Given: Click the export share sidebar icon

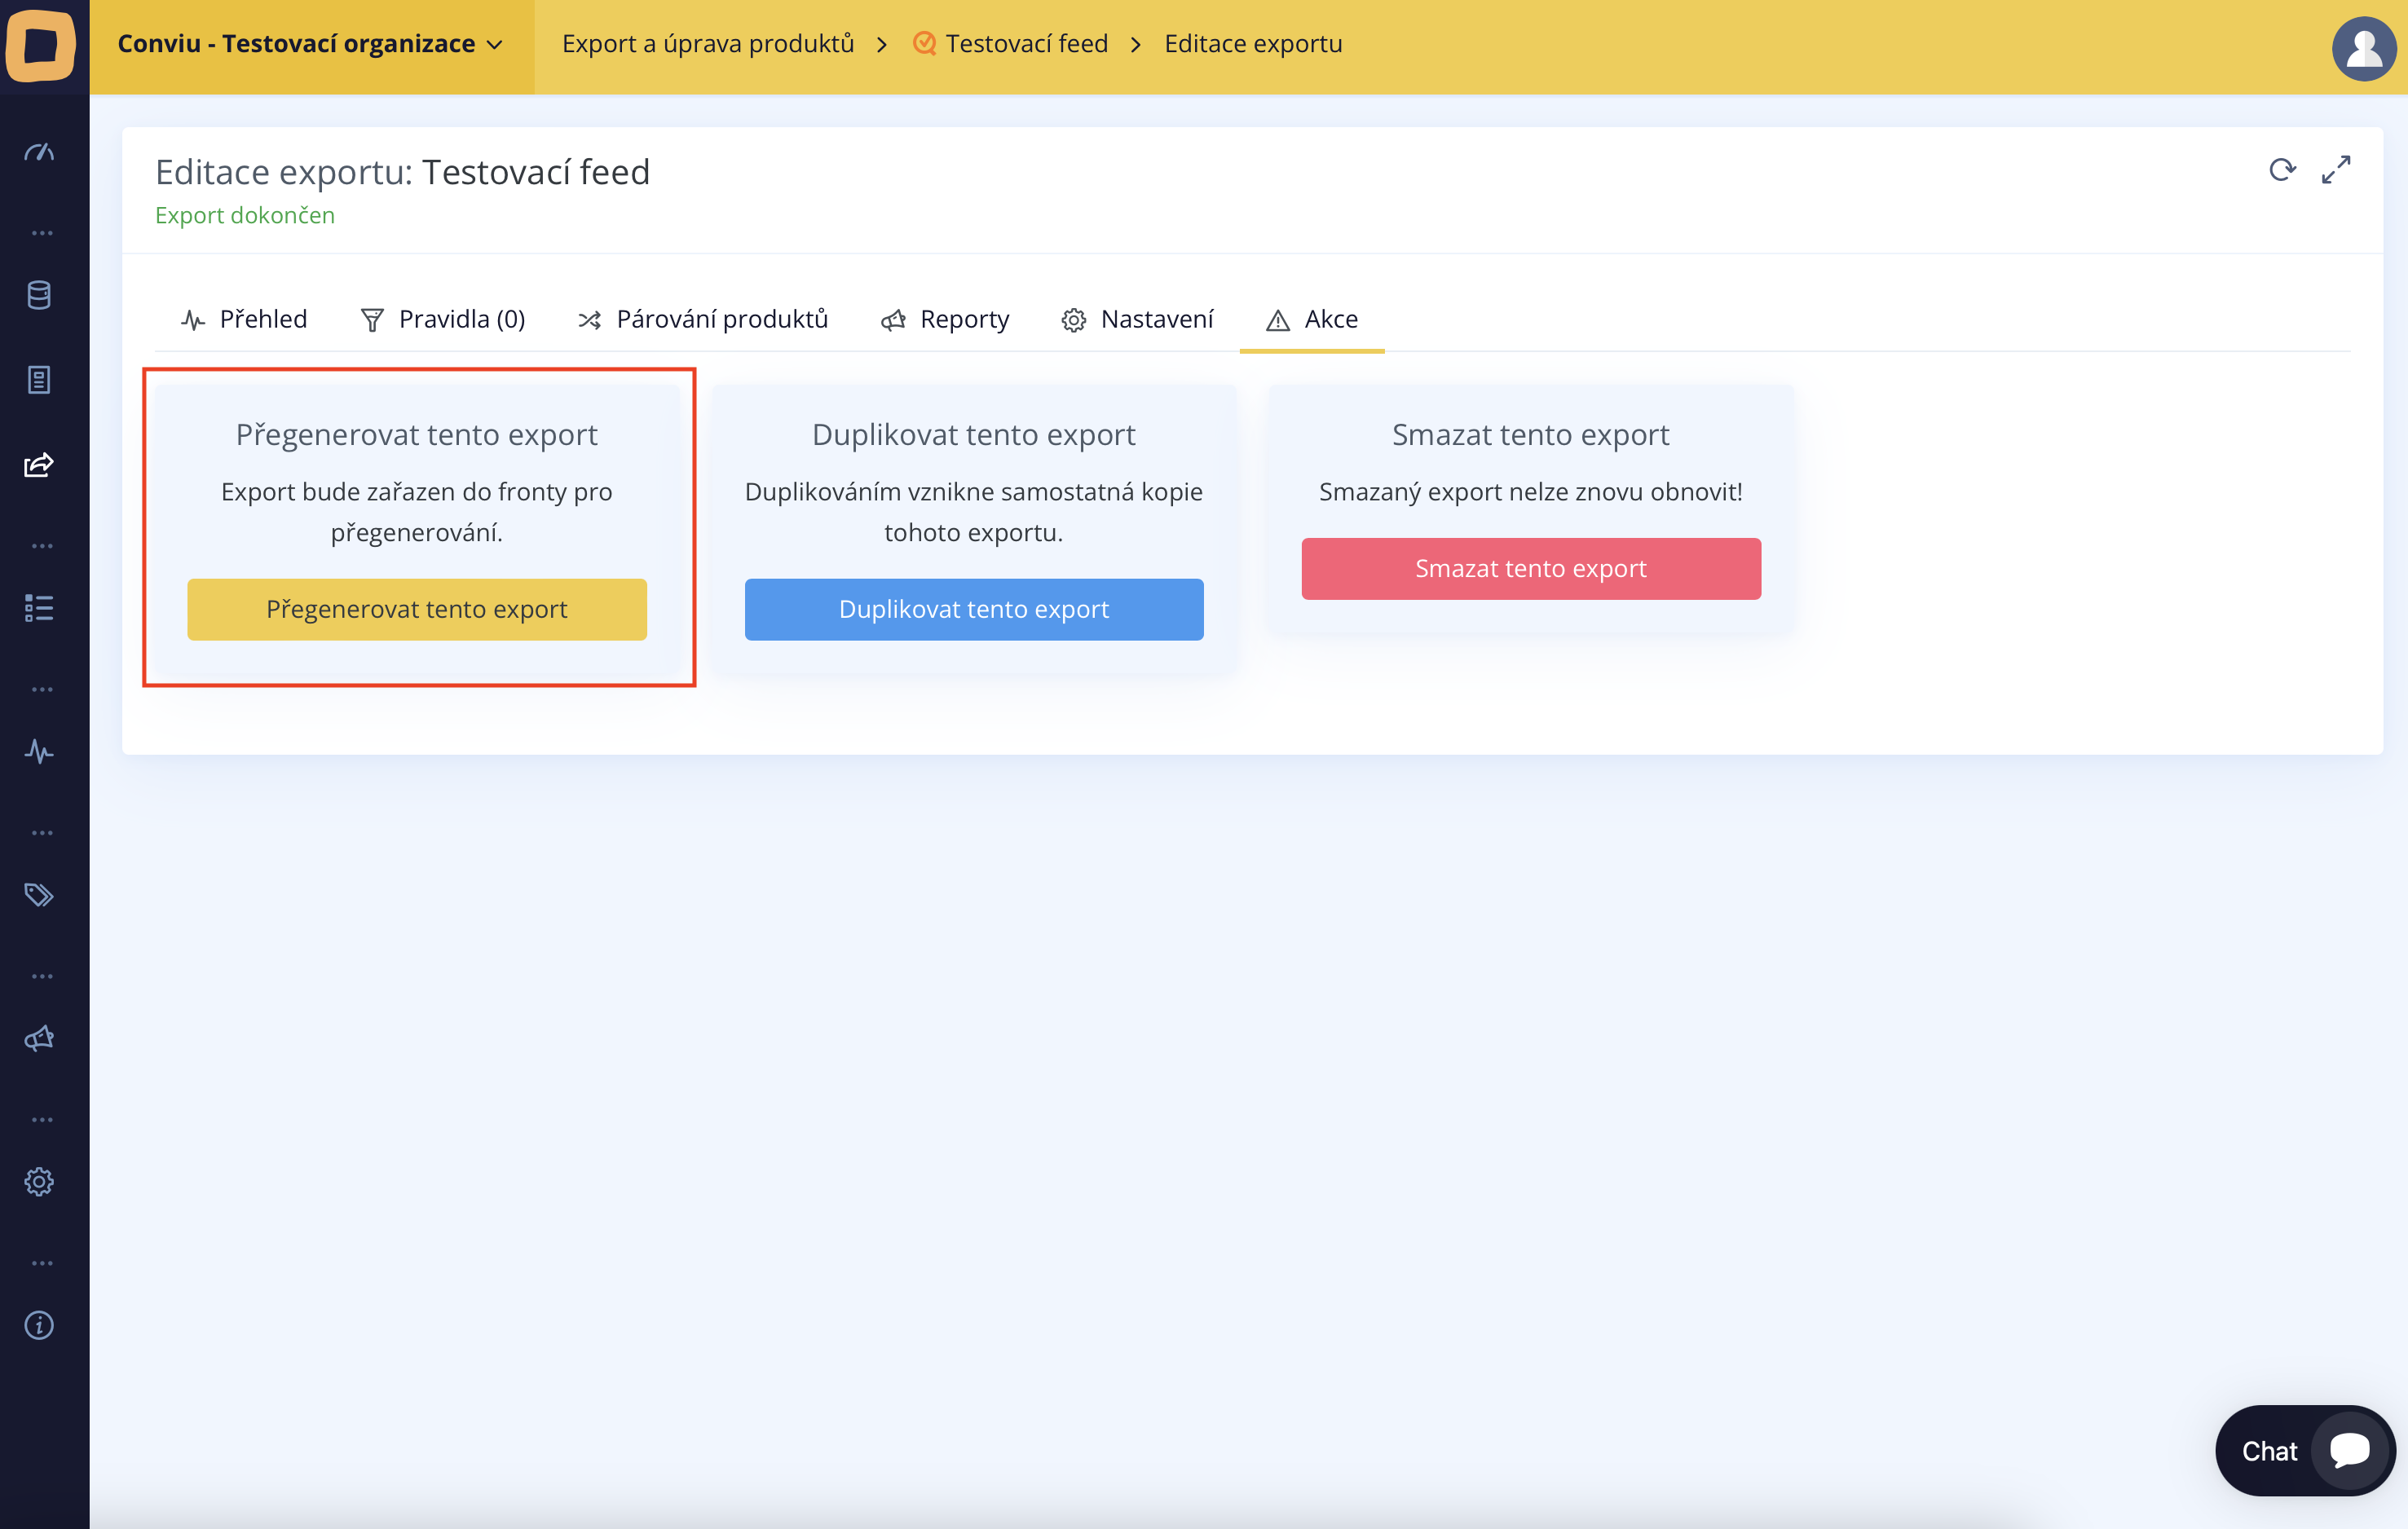Looking at the screenshot, I should pos(40,465).
